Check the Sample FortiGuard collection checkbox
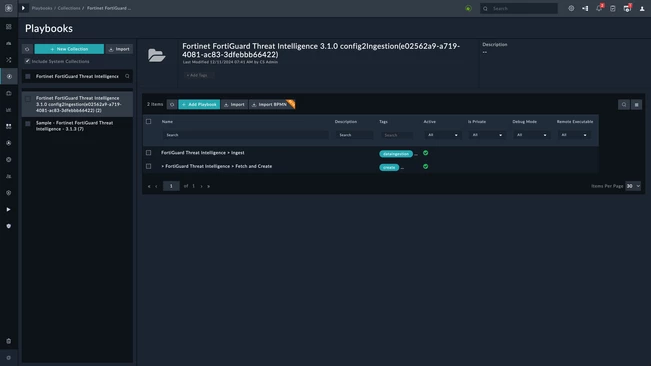Viewport: 651px width, 366px height. [x=28, y=124]
